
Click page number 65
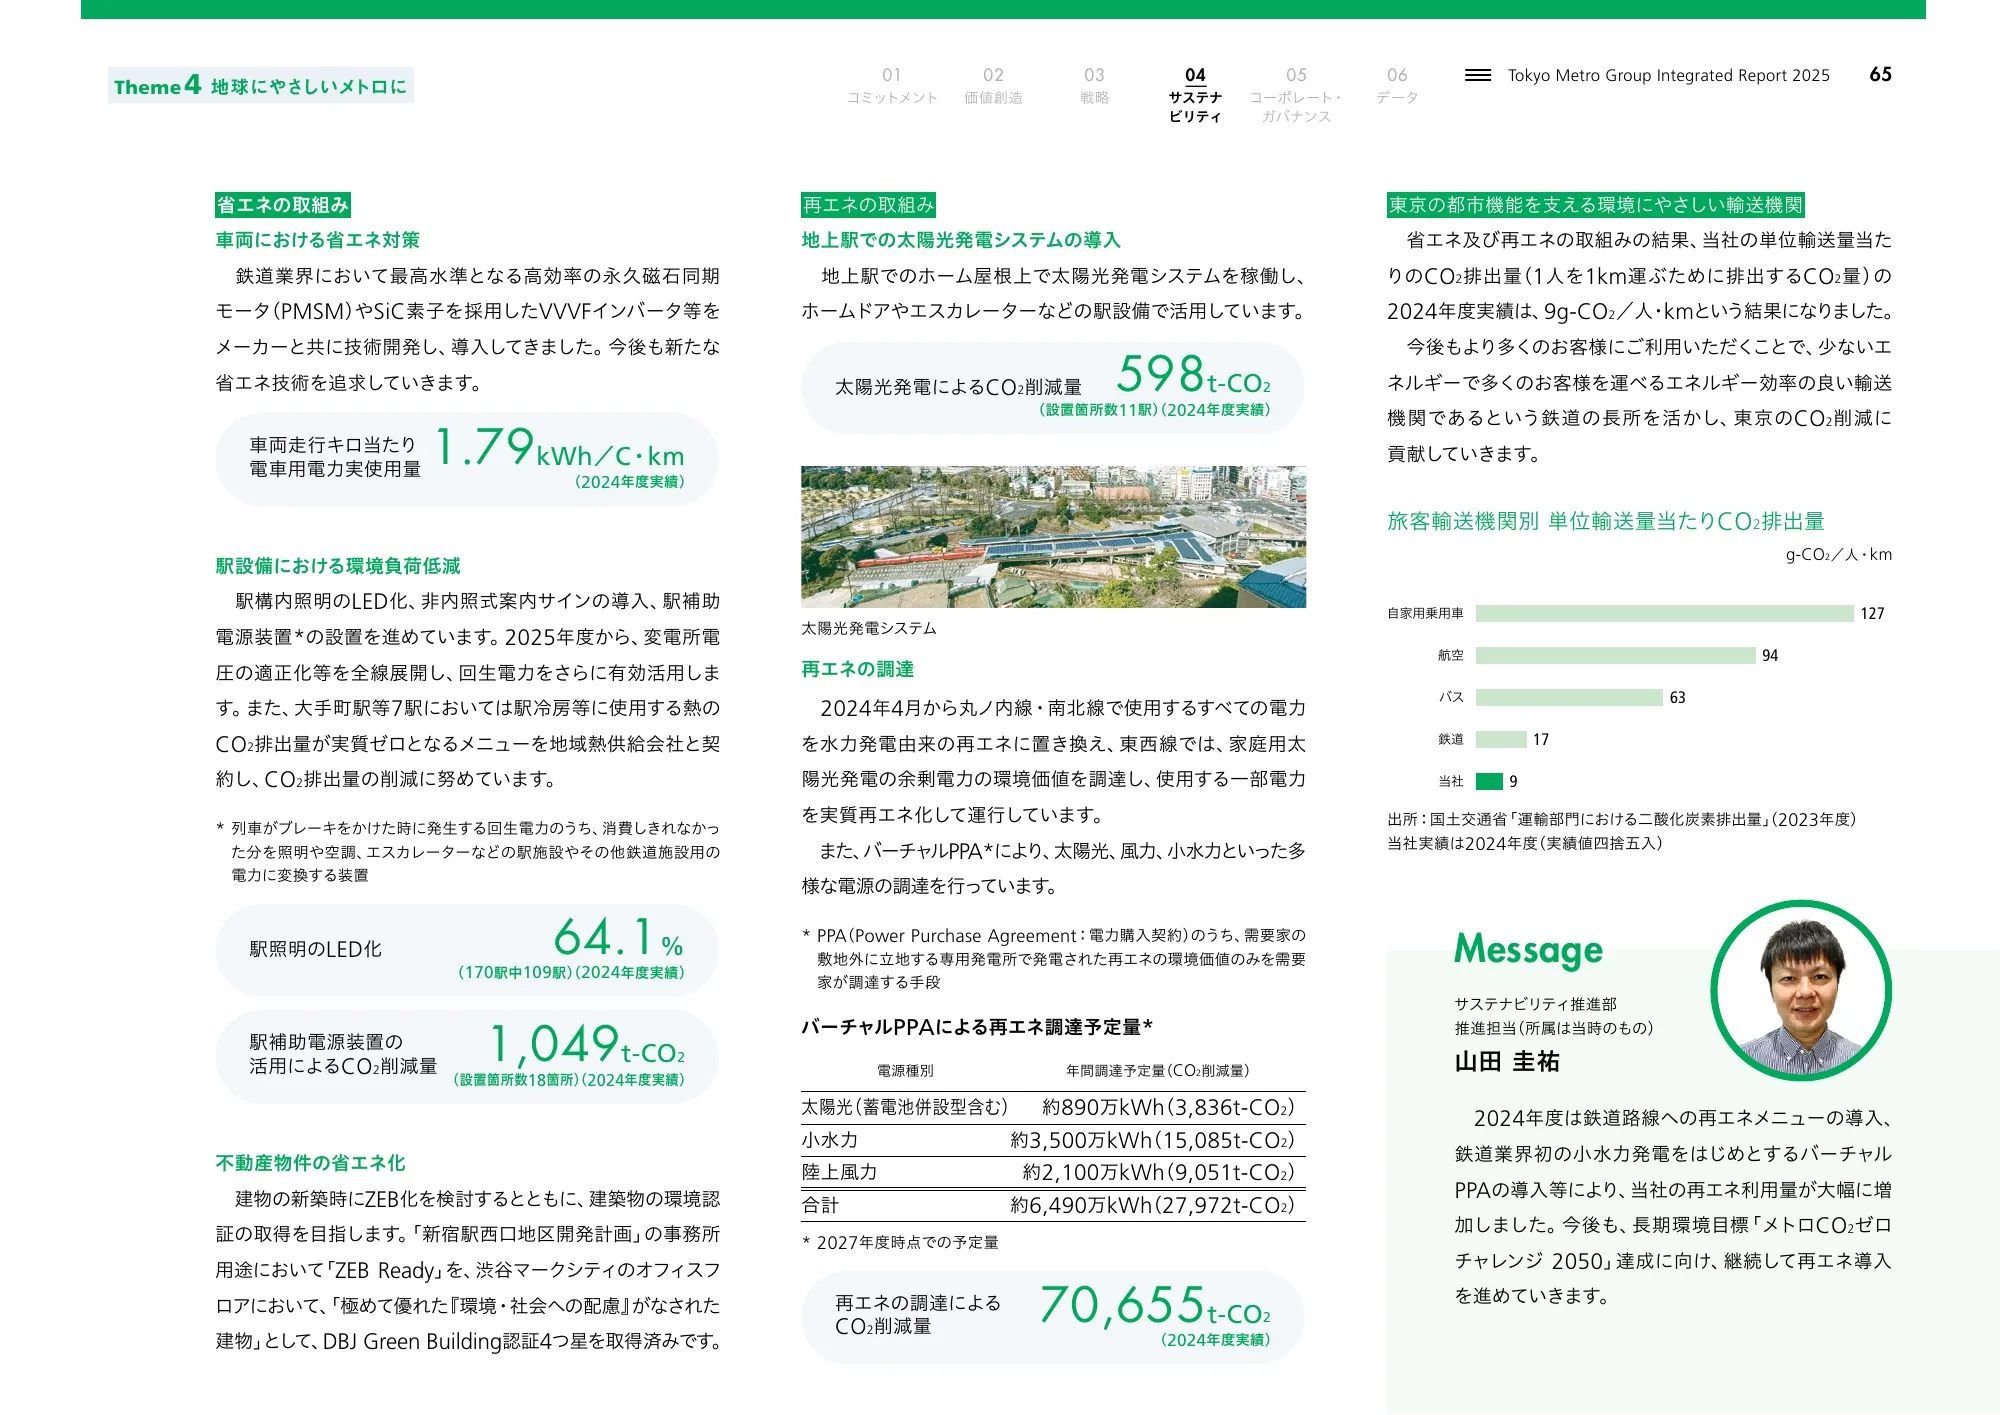[1880, 75]
